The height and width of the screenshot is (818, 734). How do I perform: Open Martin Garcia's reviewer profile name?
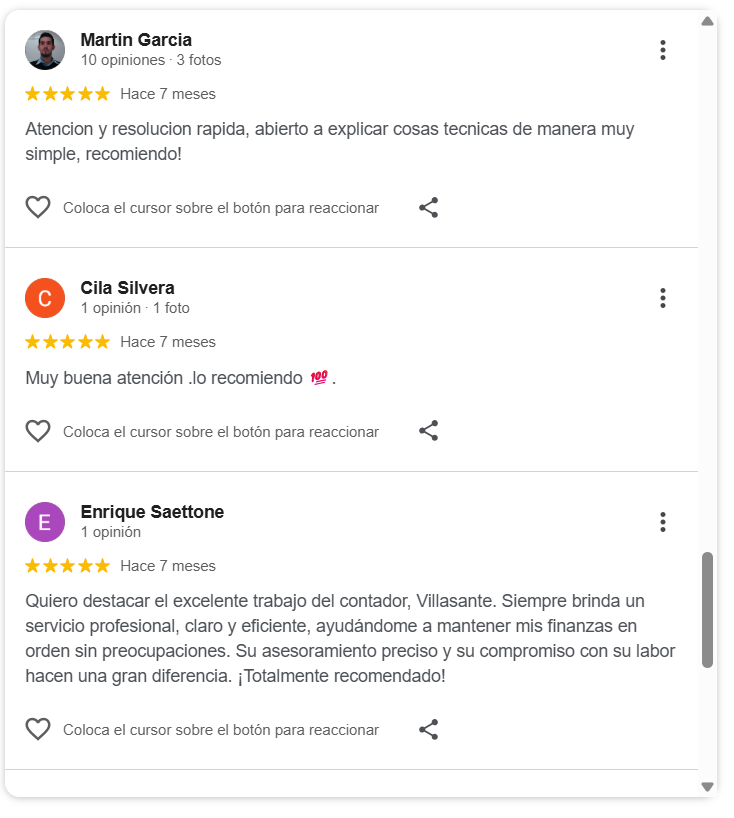click(x=136, y=40)
